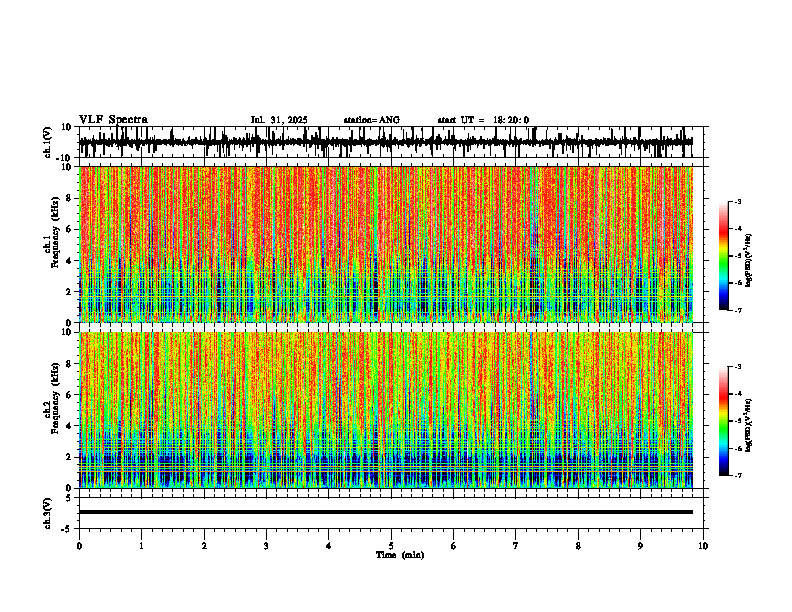Click the '2' tick label on time axis

(x=204, y=546)
